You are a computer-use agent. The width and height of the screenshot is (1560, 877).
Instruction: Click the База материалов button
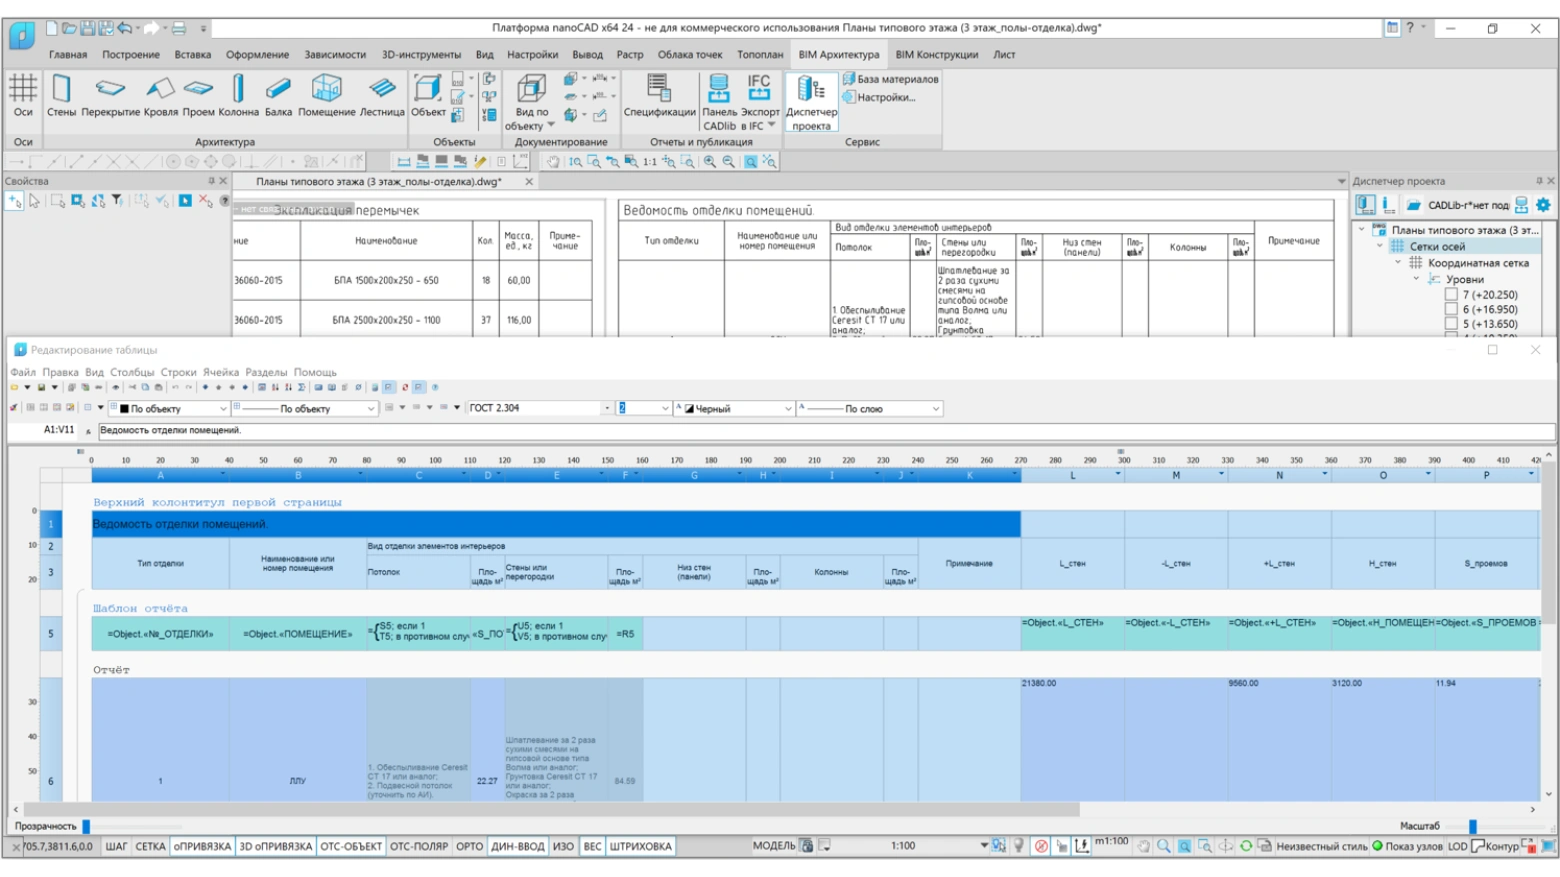pyautogui.click(x=891, y=79)
